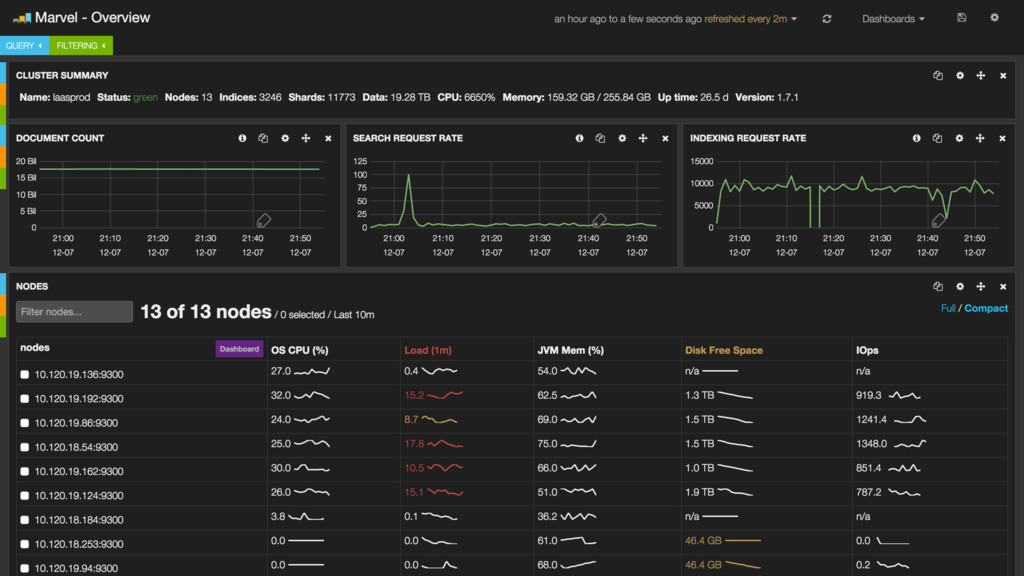Select node 10.120.19.124:9300 checkbox
The height and width of the screenshot is (576, 1024).
click(25, 496)
